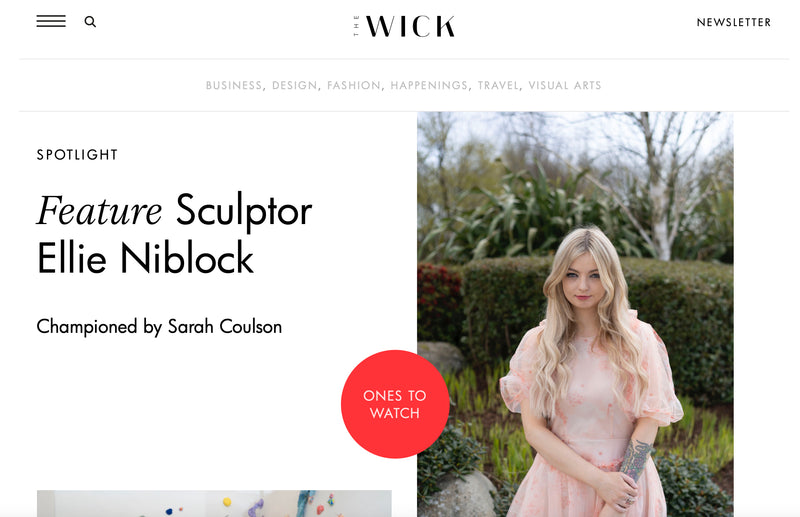Go to the Travel category

click(498, 85)
